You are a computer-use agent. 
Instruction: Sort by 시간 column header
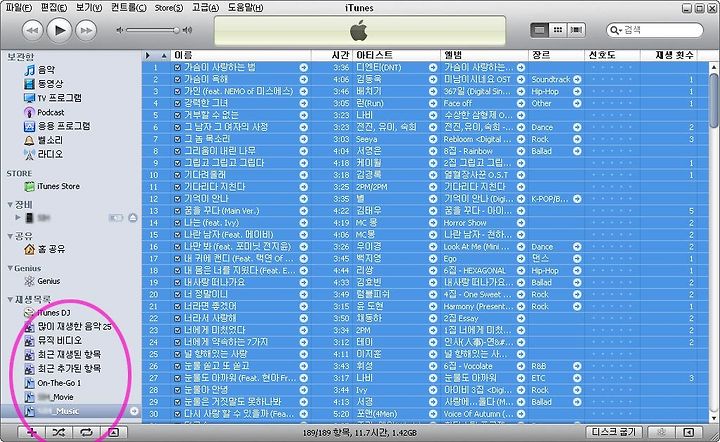[x=332, y=56]
